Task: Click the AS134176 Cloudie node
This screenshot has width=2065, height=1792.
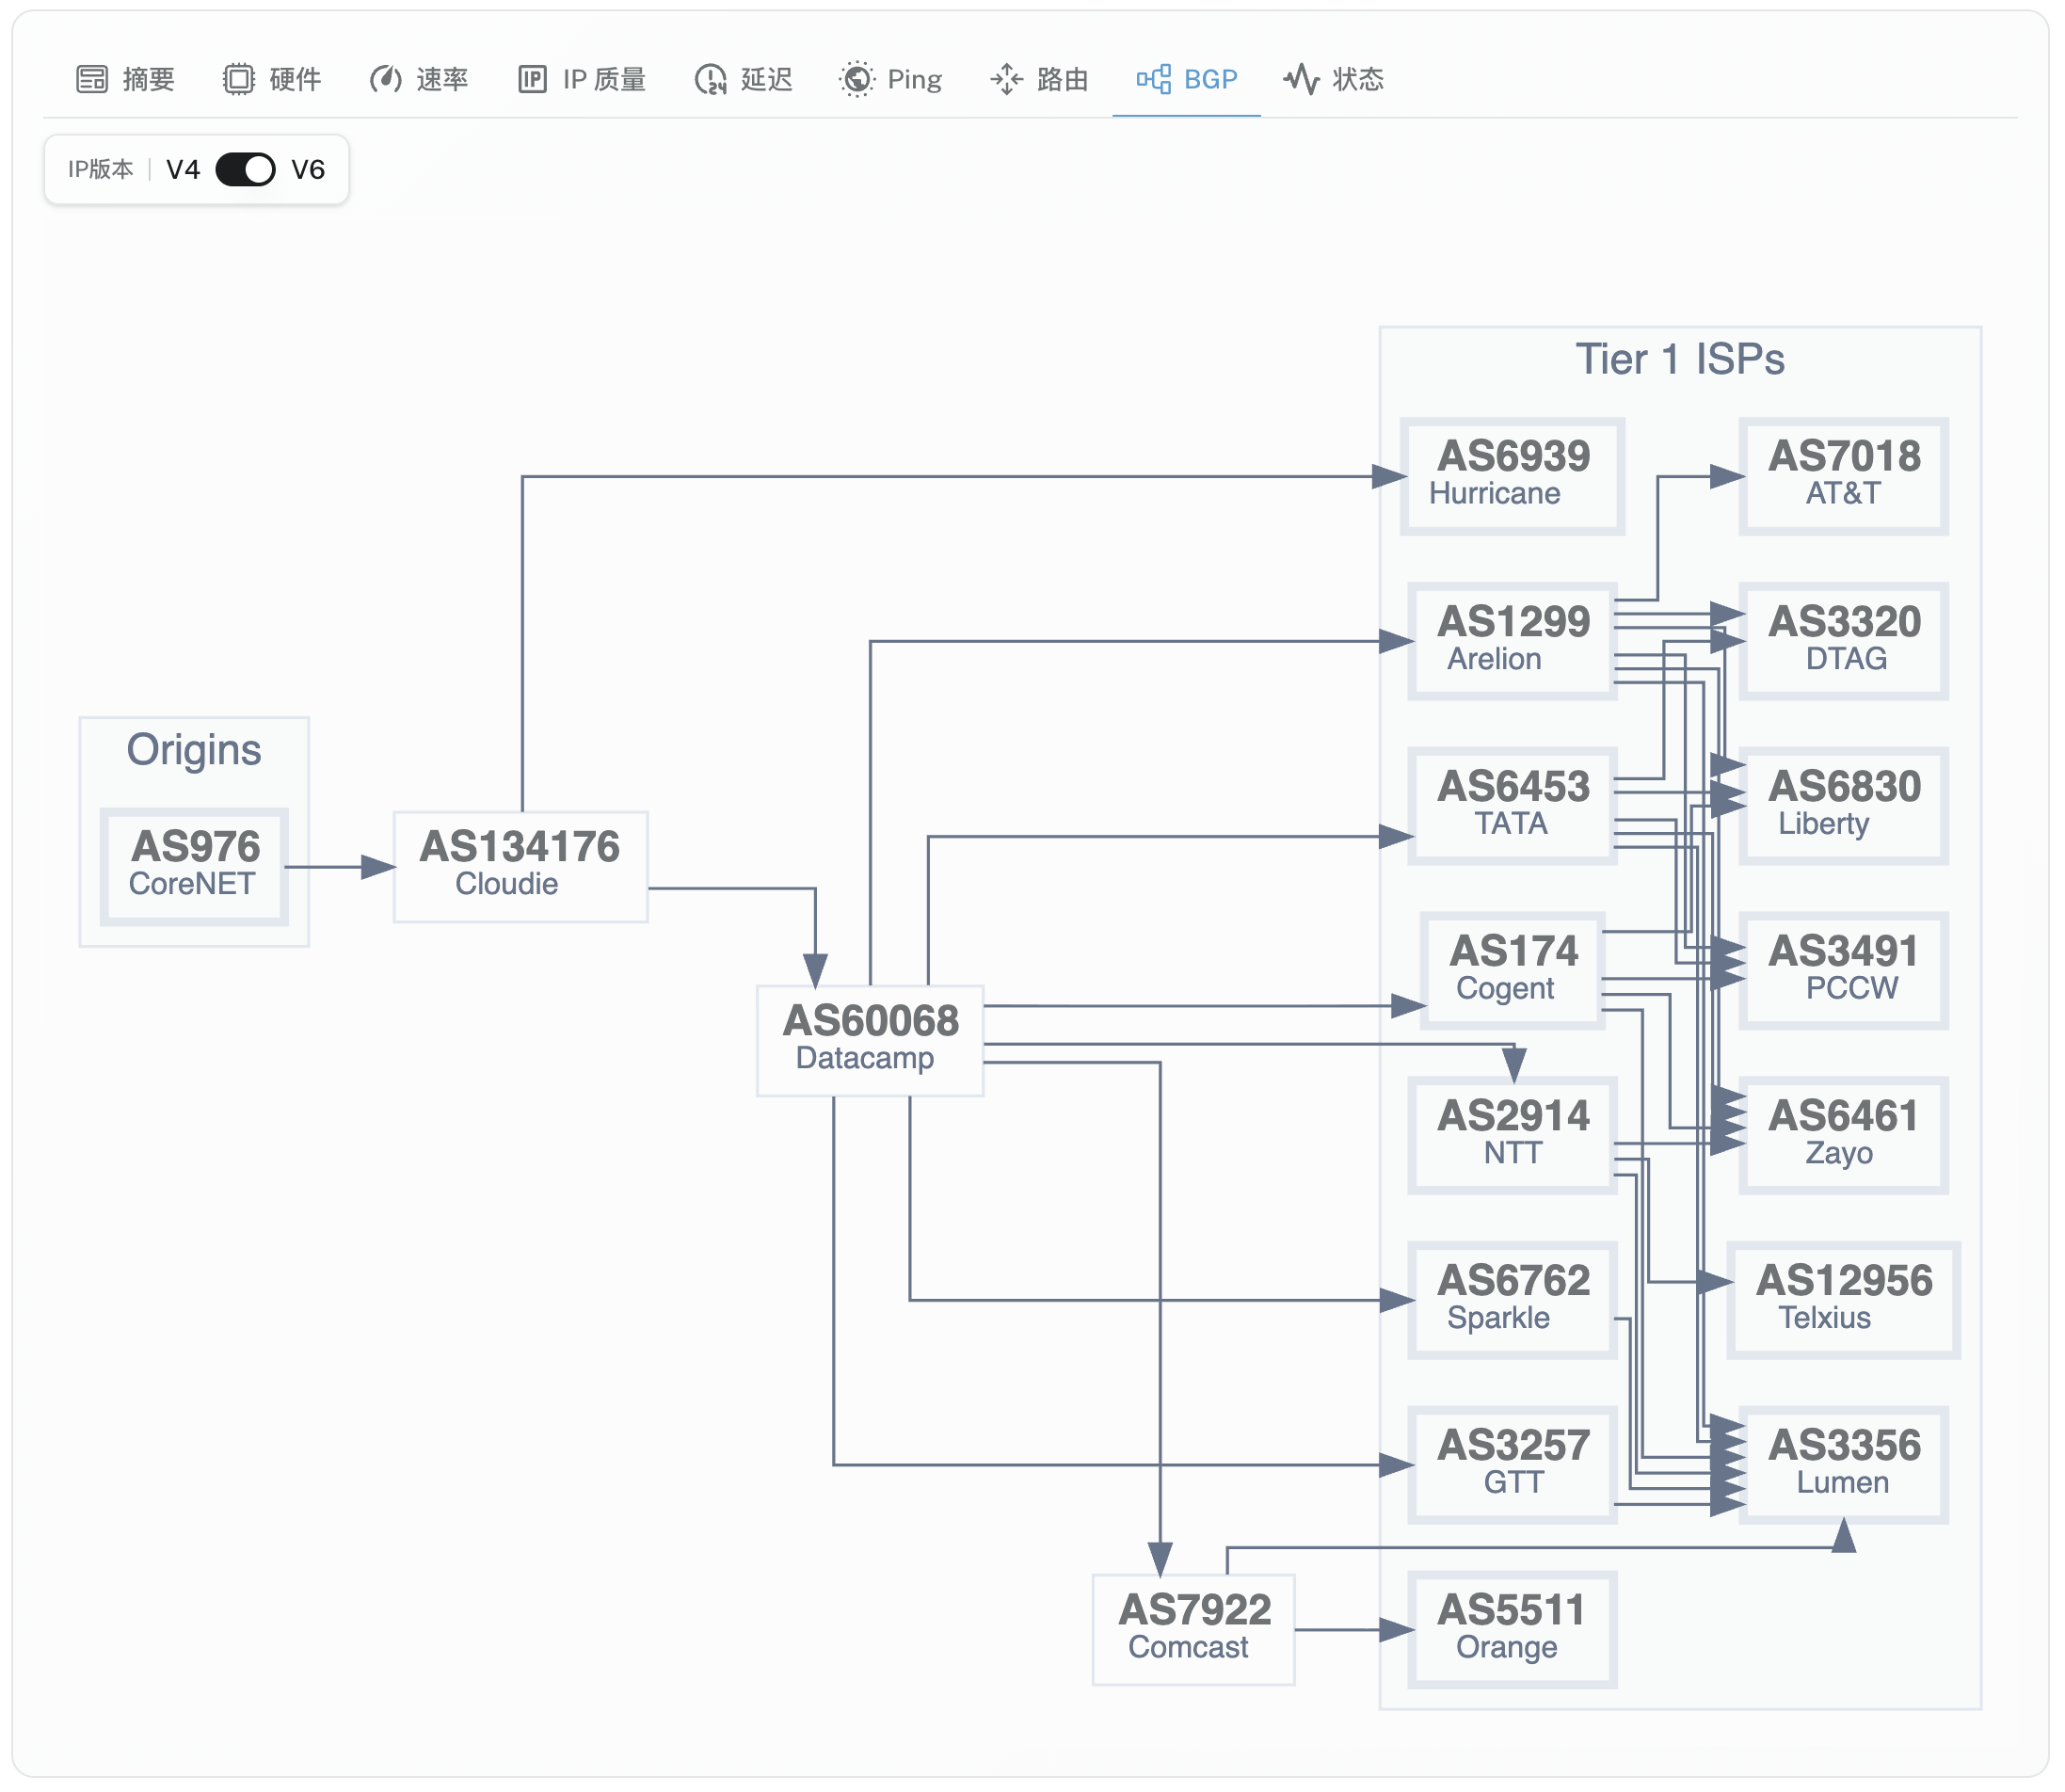Action: (x=520, y=866)
